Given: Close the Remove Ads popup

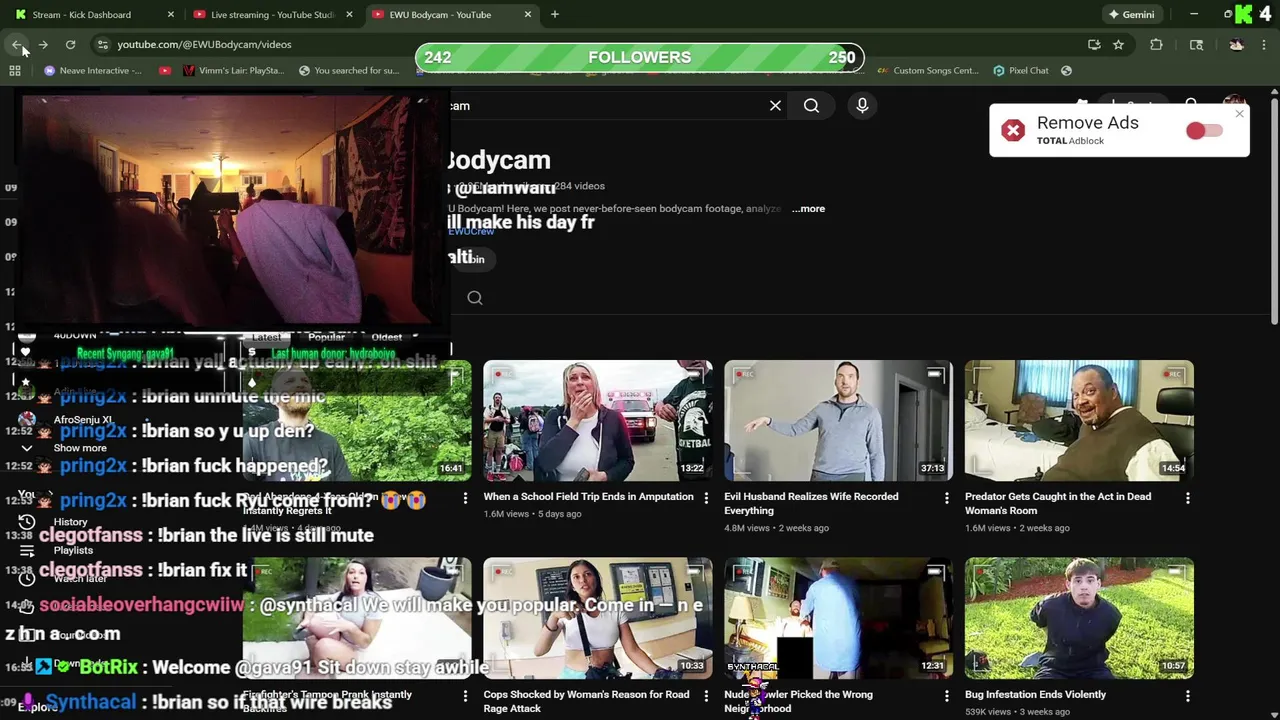Looking at the screenshot, I should pyautogui.click(x=1239, y=114).
